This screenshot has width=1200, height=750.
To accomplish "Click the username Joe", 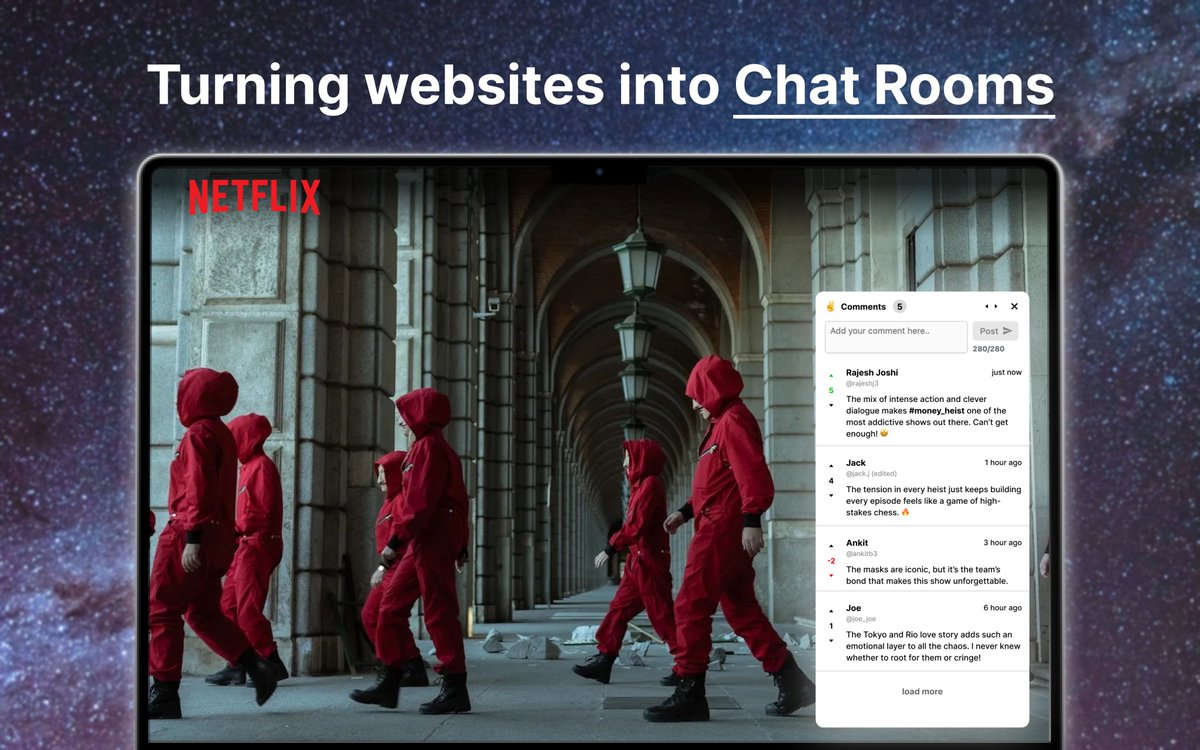I will [853, 608].
